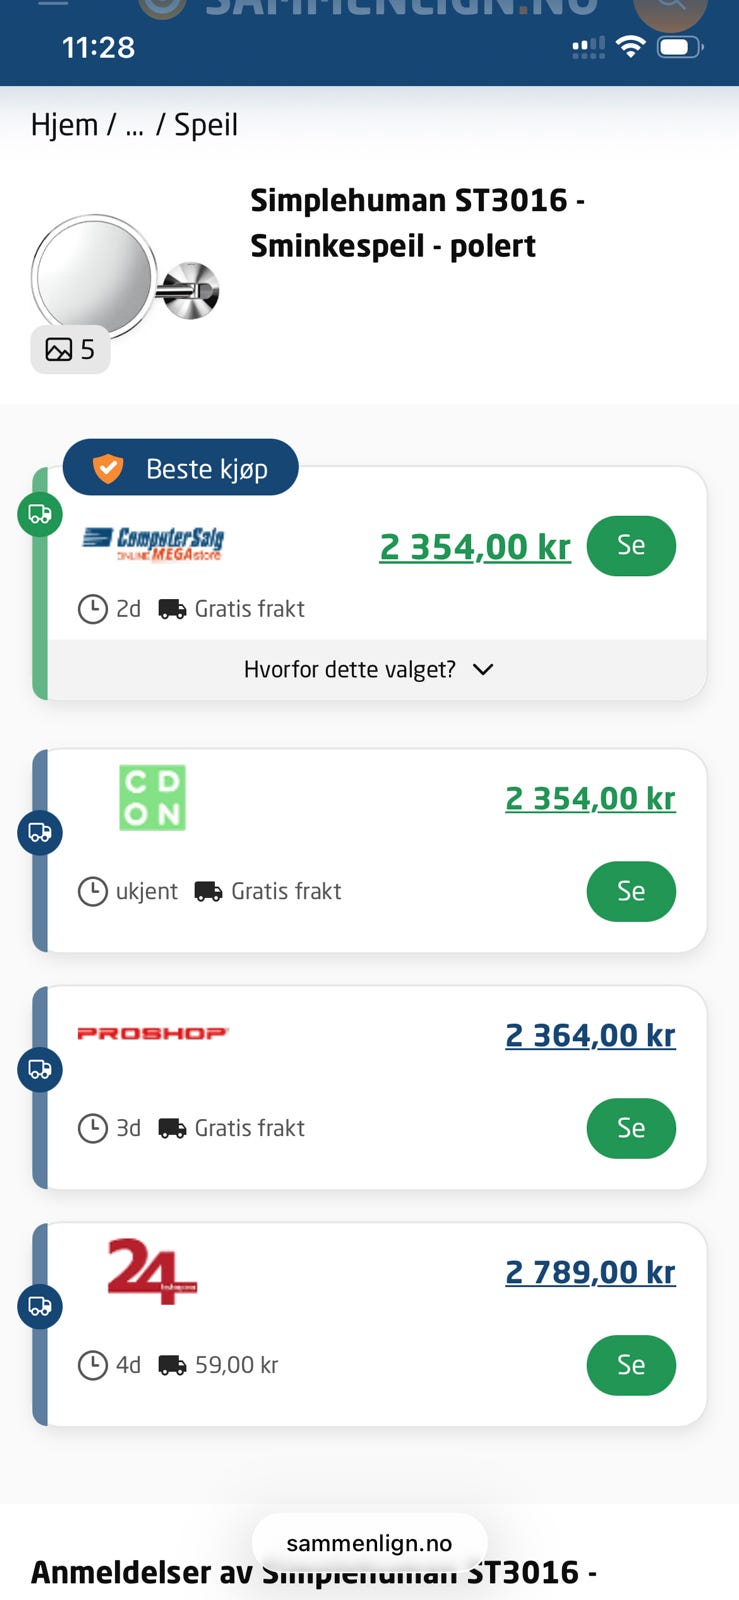Click the Se button for the ComputerSalg offer
Image resolution: width=739 pixels, height=1600 pixels.
pos(631,545)
